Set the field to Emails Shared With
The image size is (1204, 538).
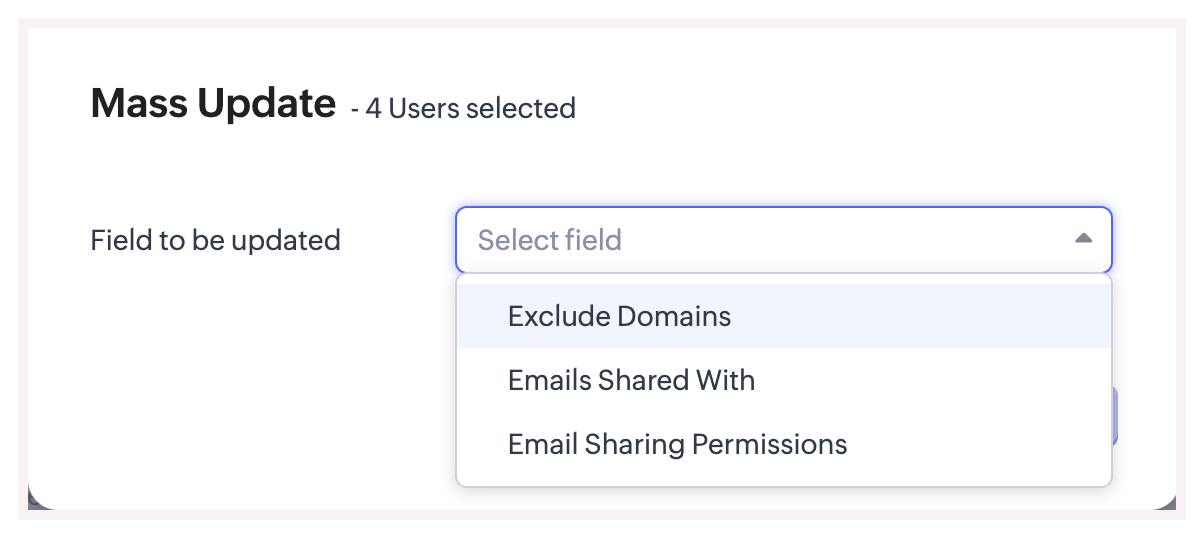click(x=631, y=380)
